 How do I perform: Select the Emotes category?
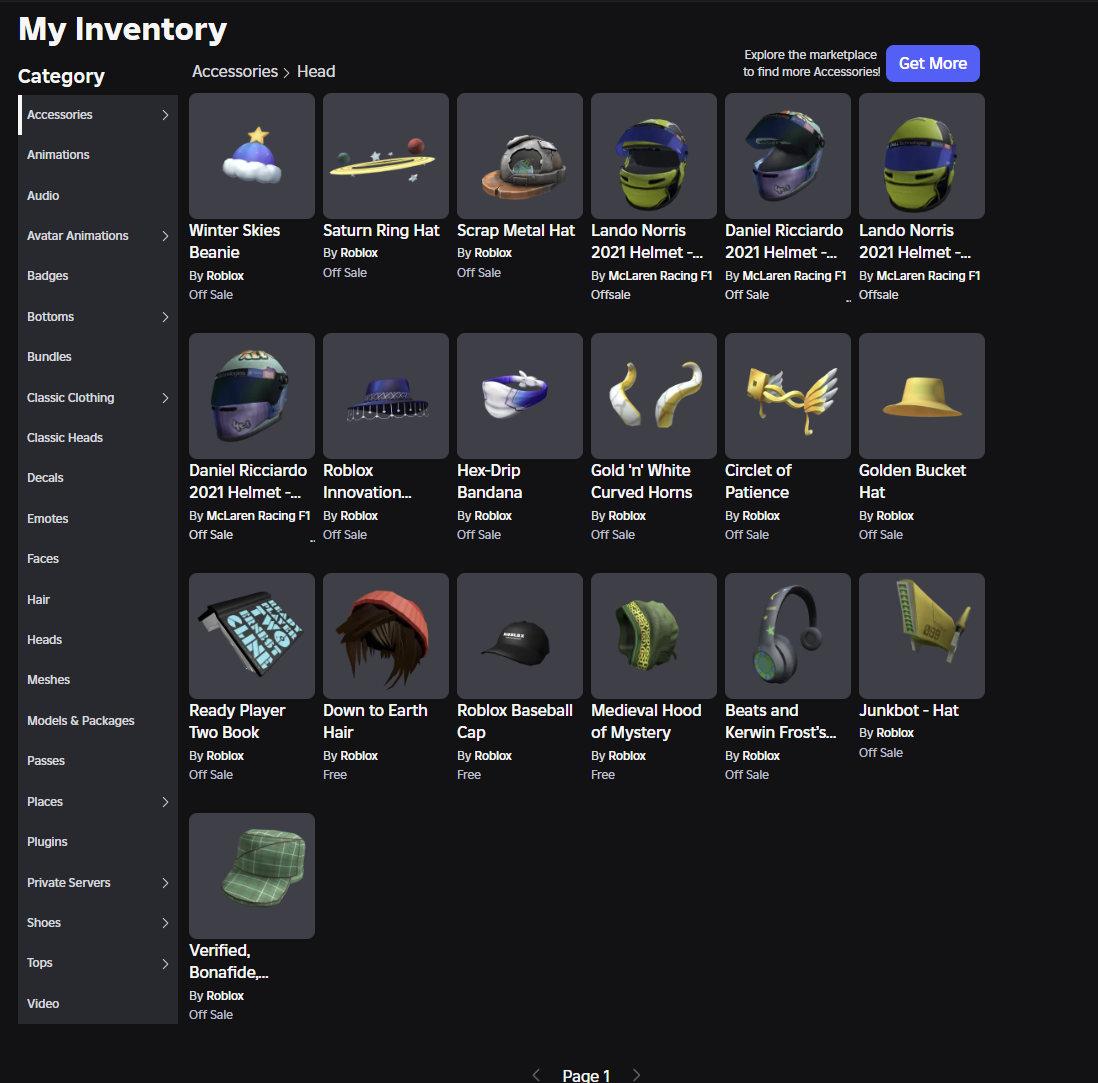tap(48, 519)
